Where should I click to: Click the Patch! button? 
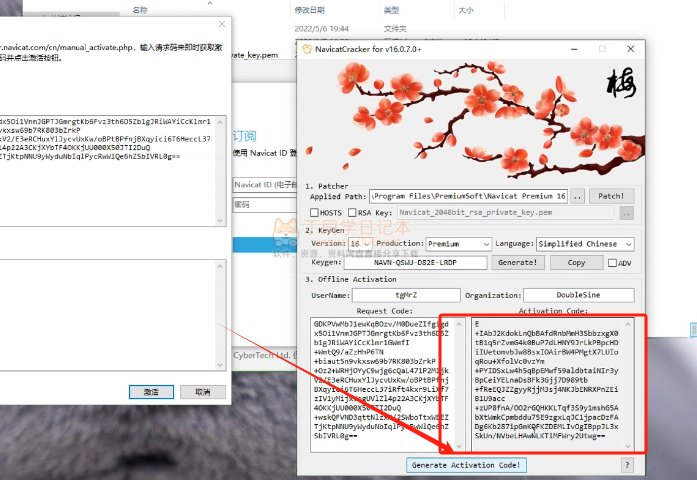pyautogui.click(x=611, y=196)
